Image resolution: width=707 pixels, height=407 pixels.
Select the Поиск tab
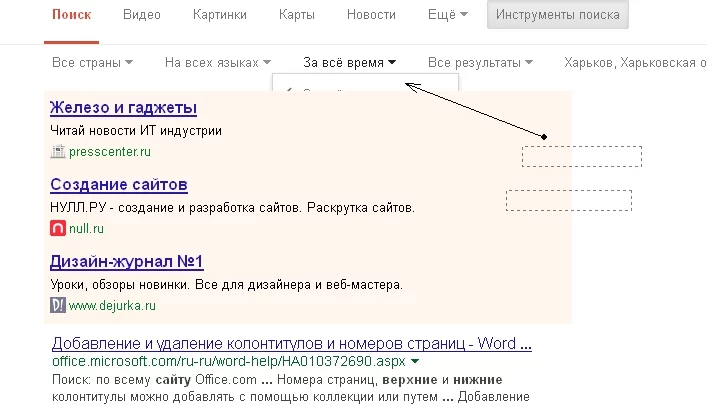[72, 15]
